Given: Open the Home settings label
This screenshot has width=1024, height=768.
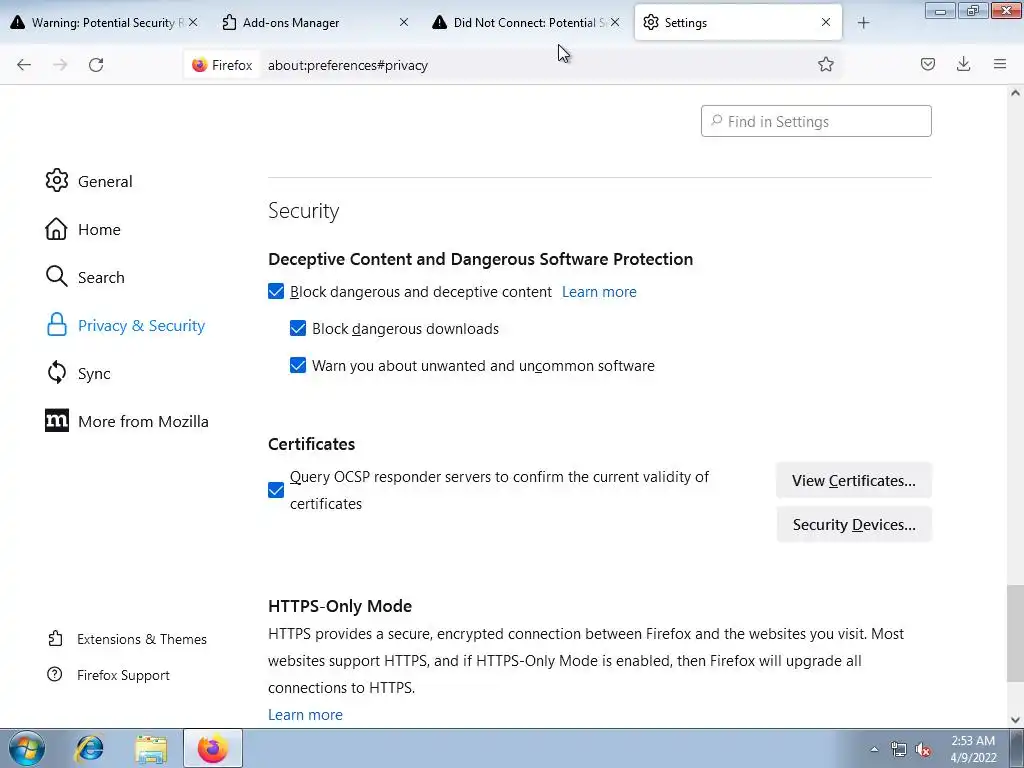Looking at the screenshot, I should (x=99, y=229).
